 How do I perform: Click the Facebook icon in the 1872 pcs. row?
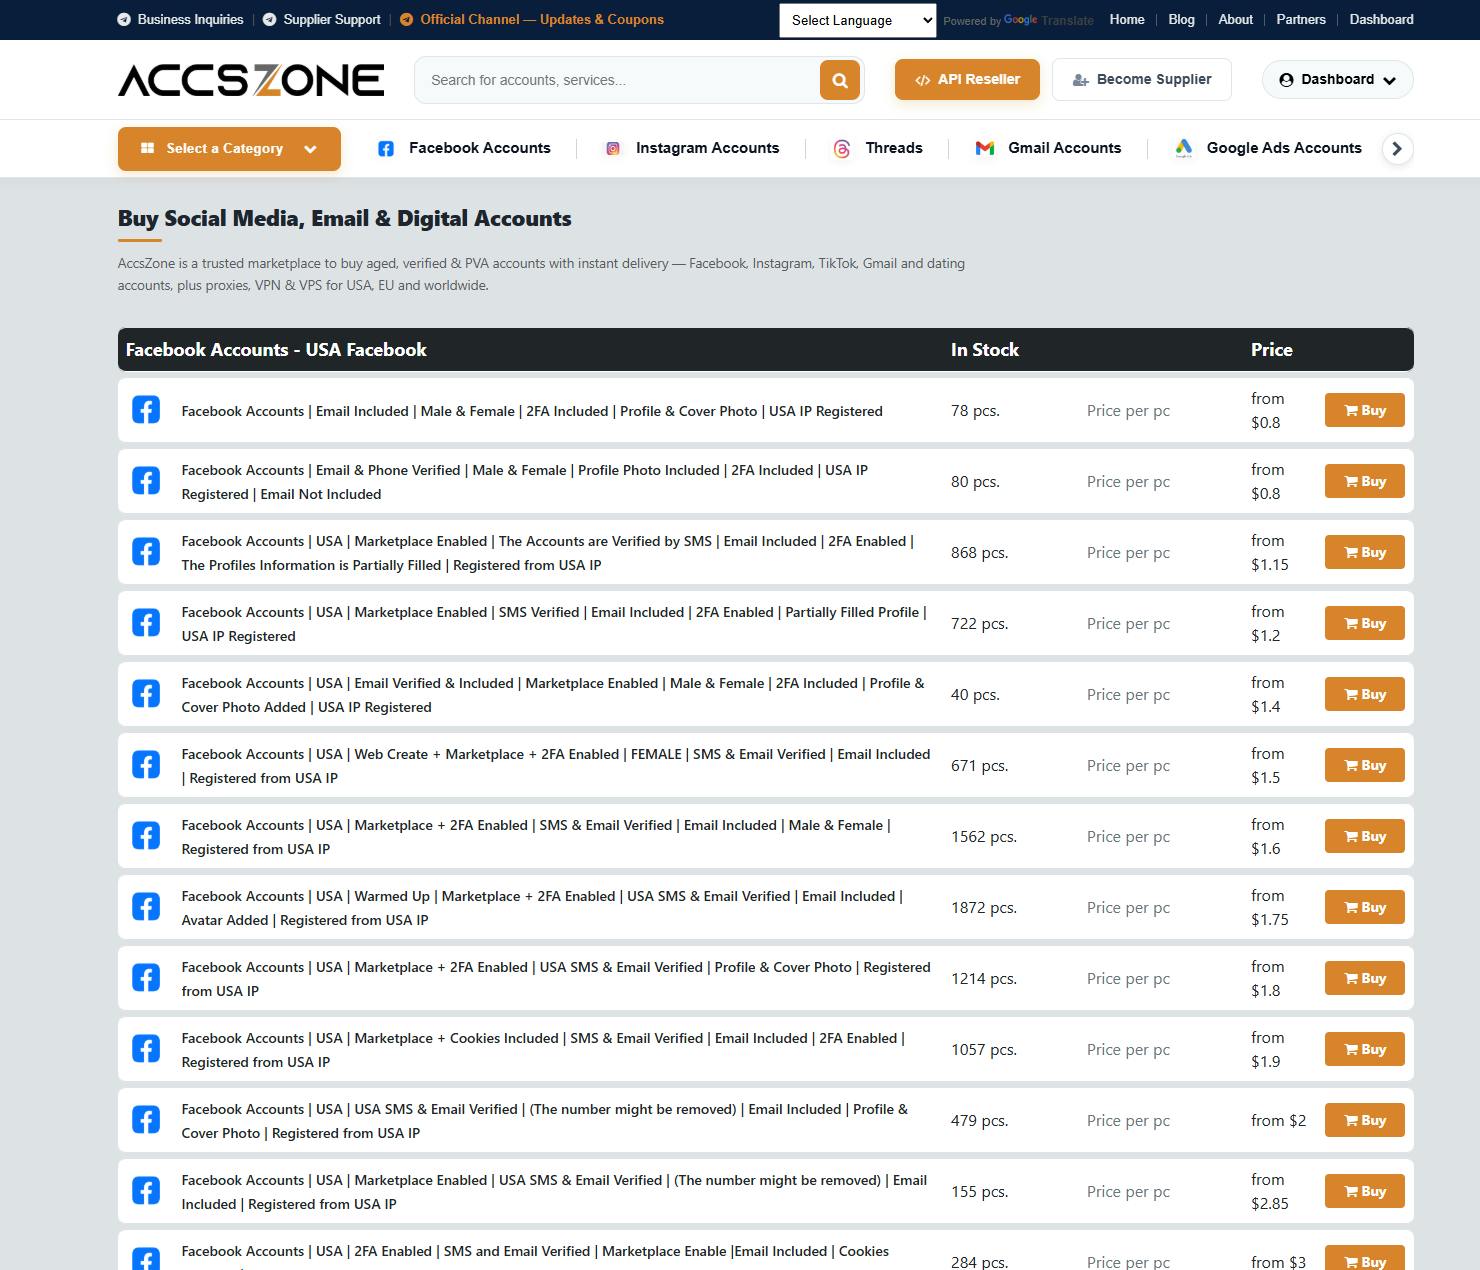146,907
